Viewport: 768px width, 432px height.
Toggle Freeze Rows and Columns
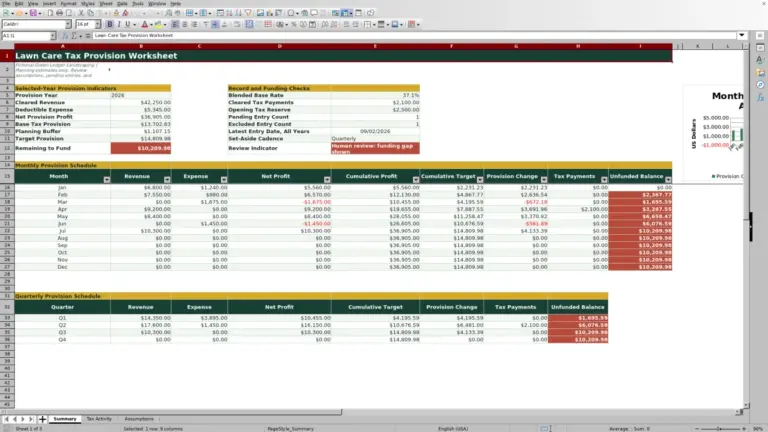click(345, 13)
